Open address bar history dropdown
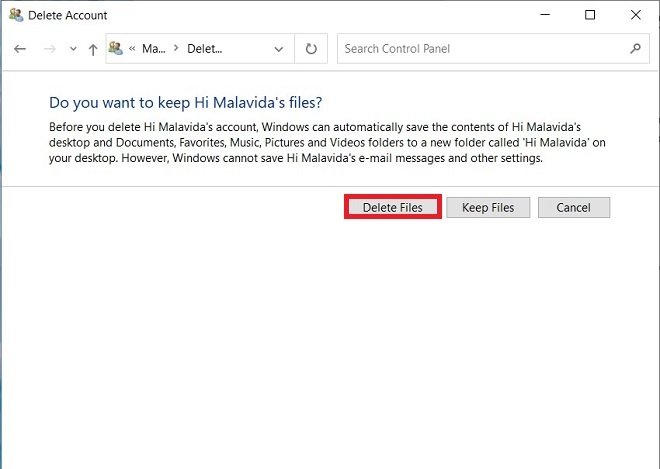The image size is (660, 469). (x=278, y=49)
